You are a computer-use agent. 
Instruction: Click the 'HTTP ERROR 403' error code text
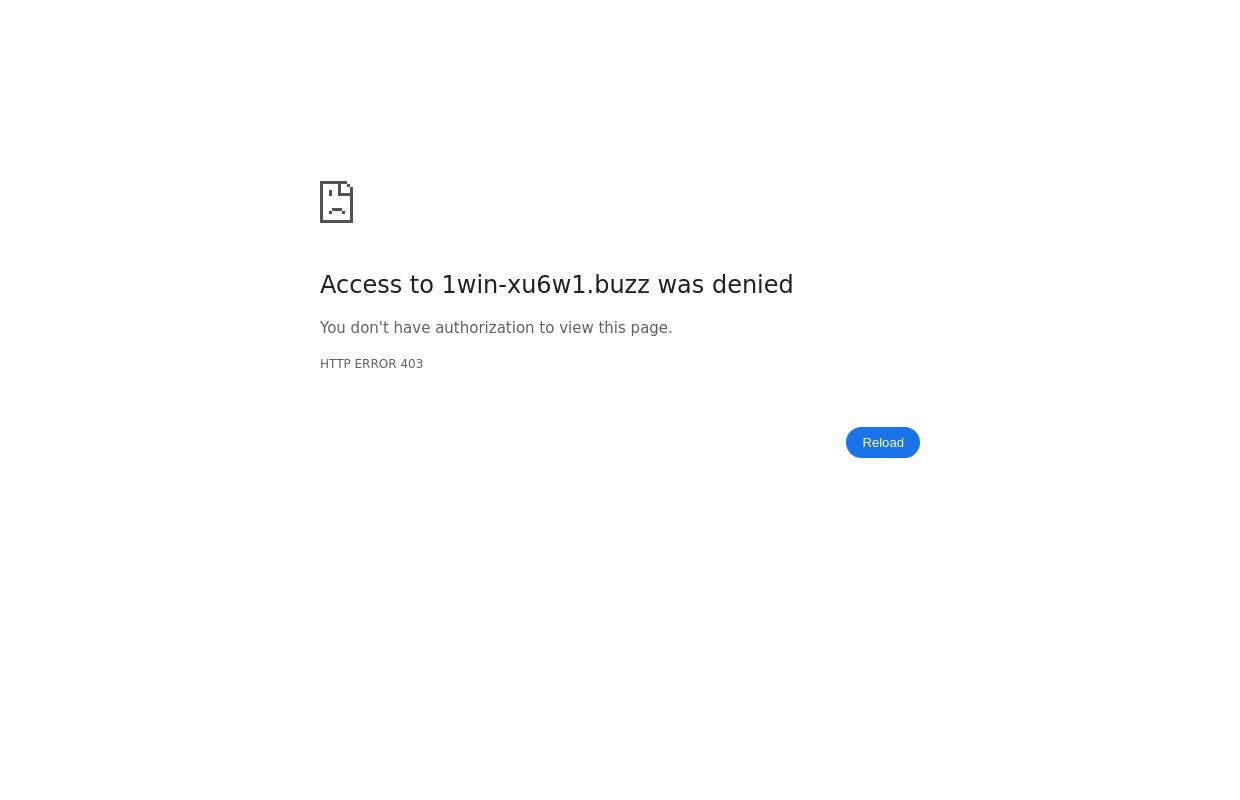371,364
